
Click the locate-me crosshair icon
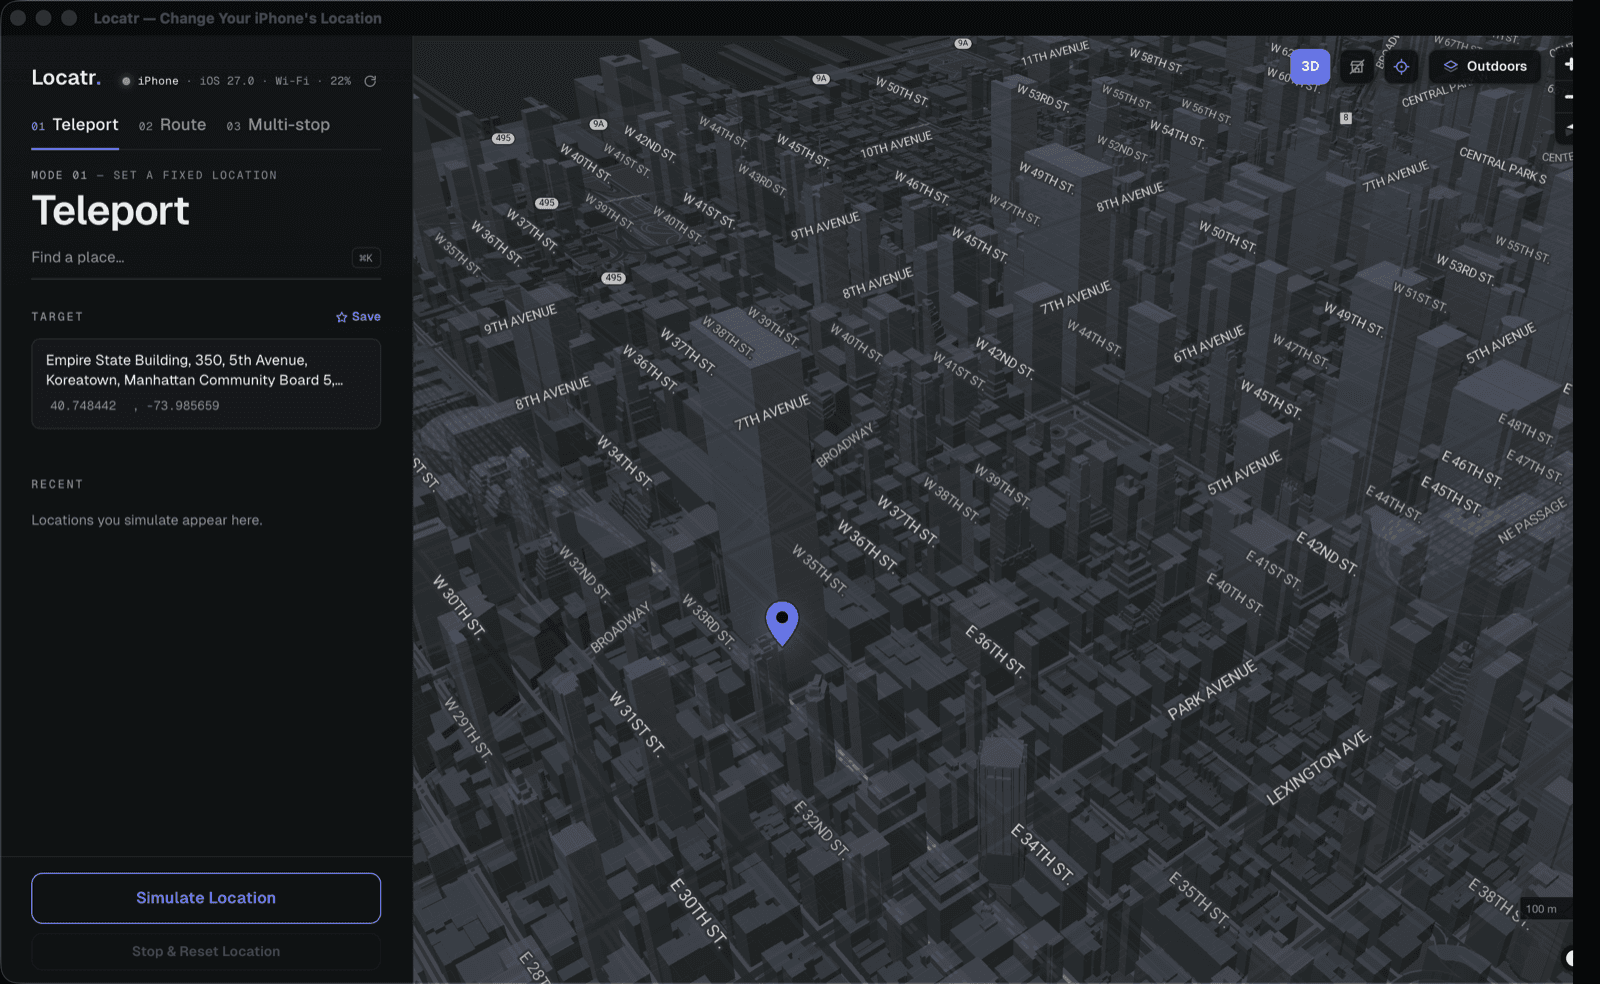point(1401,66)
